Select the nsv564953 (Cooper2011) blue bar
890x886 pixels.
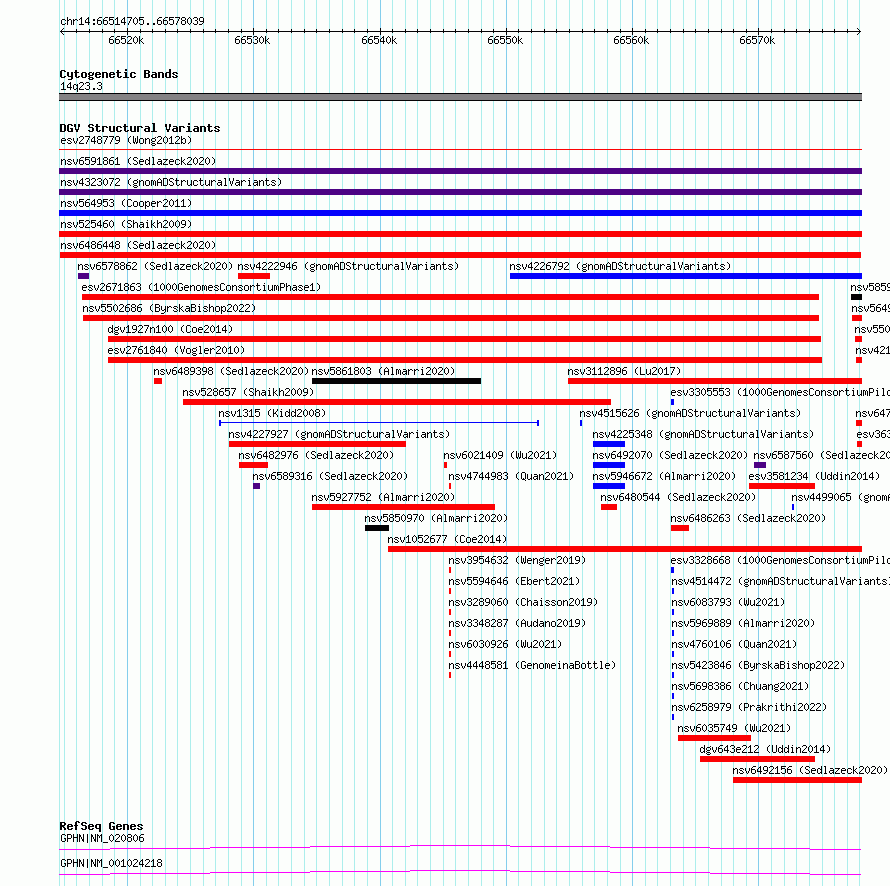460,213
